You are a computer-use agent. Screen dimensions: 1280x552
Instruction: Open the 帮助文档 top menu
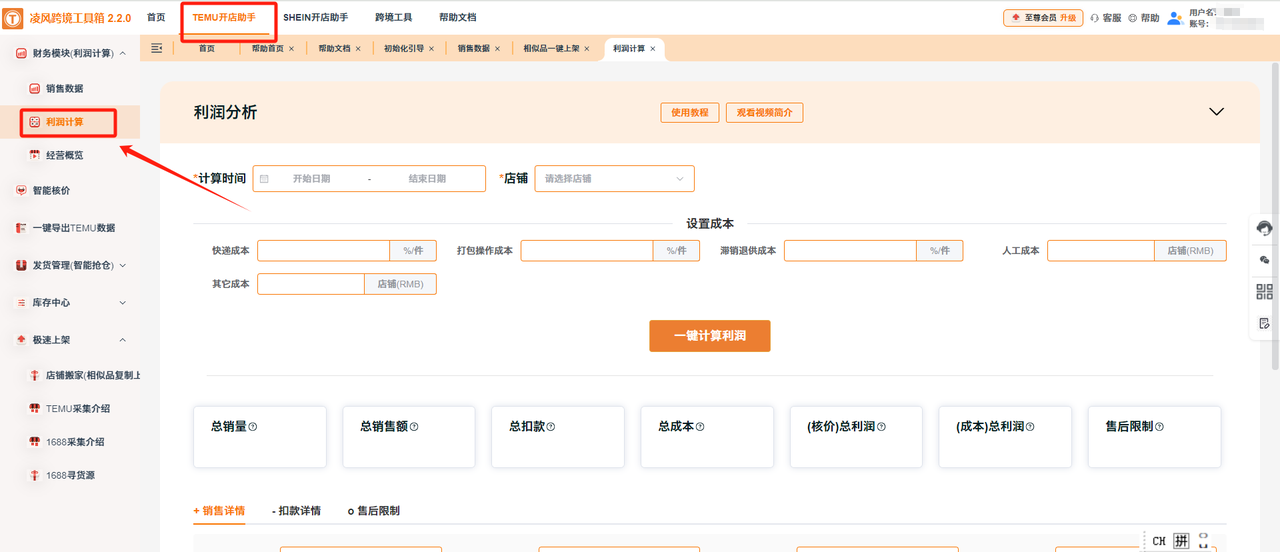pyautogui.click(x=457, y=18)
